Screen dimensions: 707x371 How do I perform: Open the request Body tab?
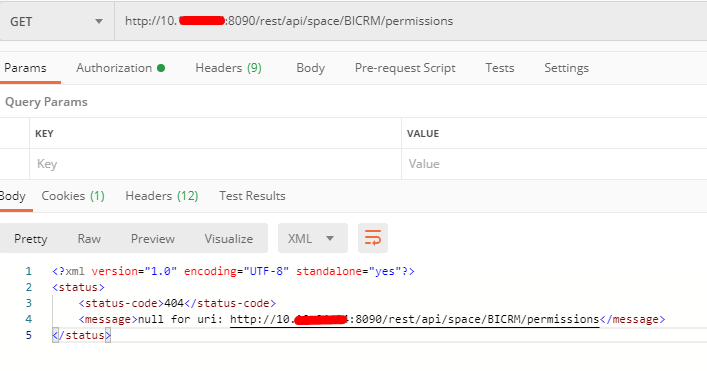click(311, 68)
